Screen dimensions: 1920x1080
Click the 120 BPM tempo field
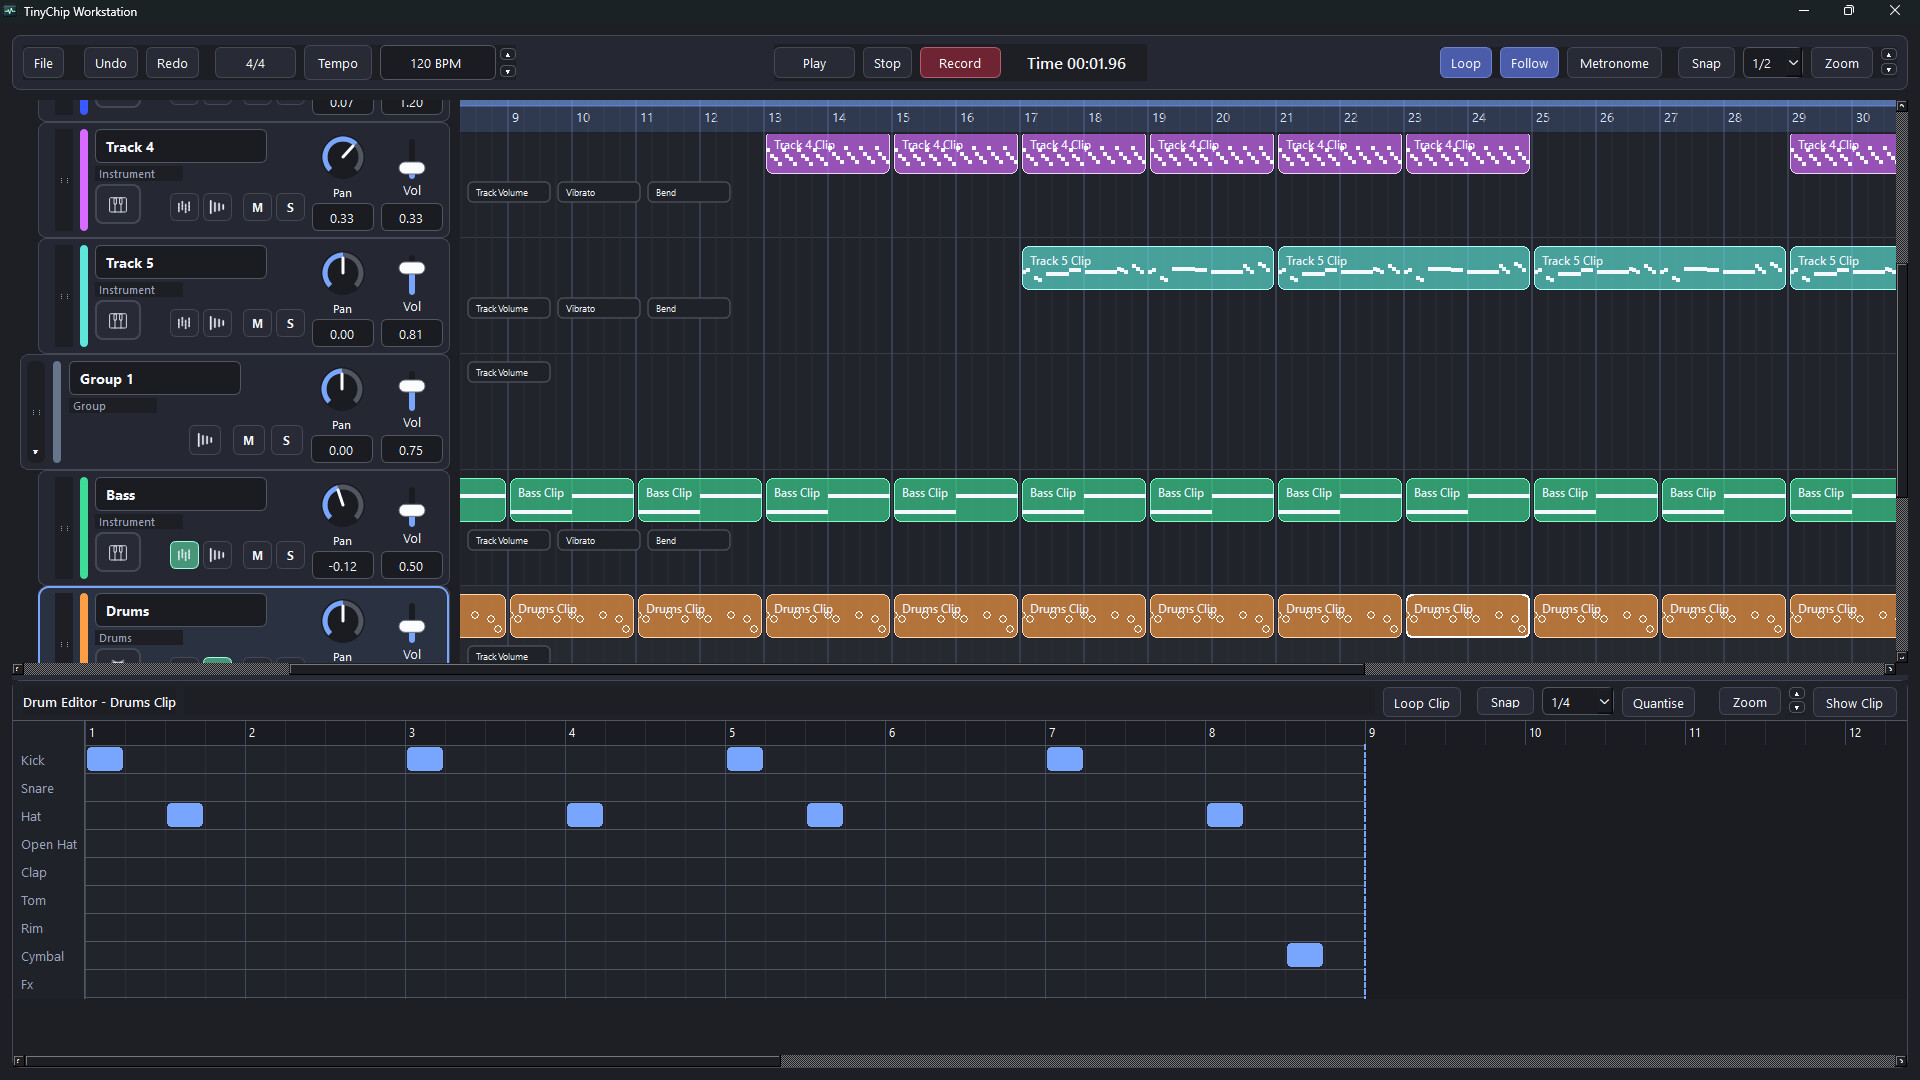(x=436, y=63)
